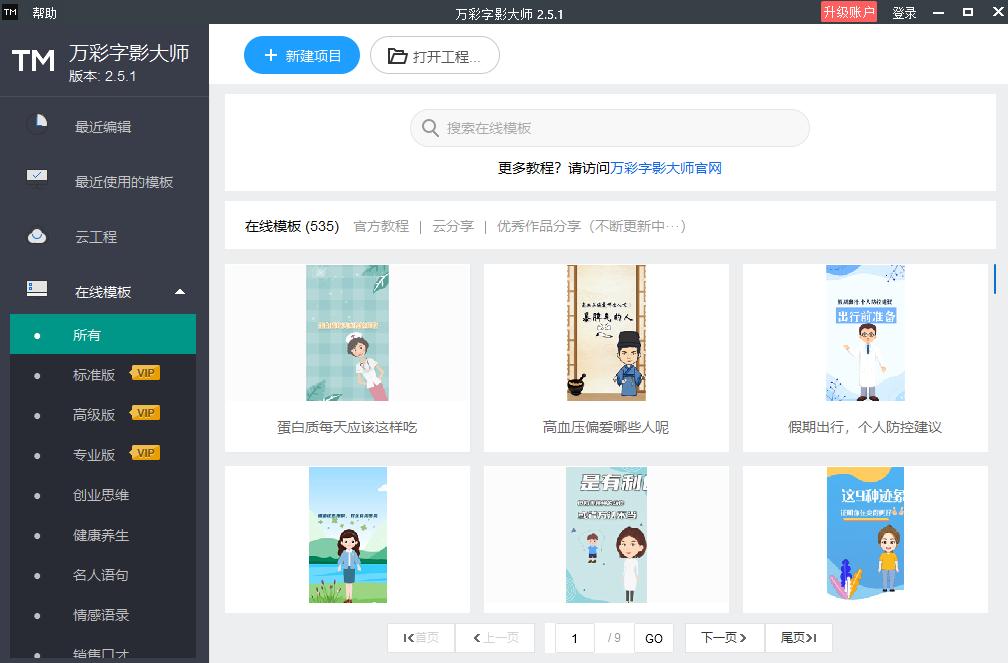Screen dimensions: 1008x663
Task: Click the TM logo in the sidebar header
Action: [x=33, y=61]
